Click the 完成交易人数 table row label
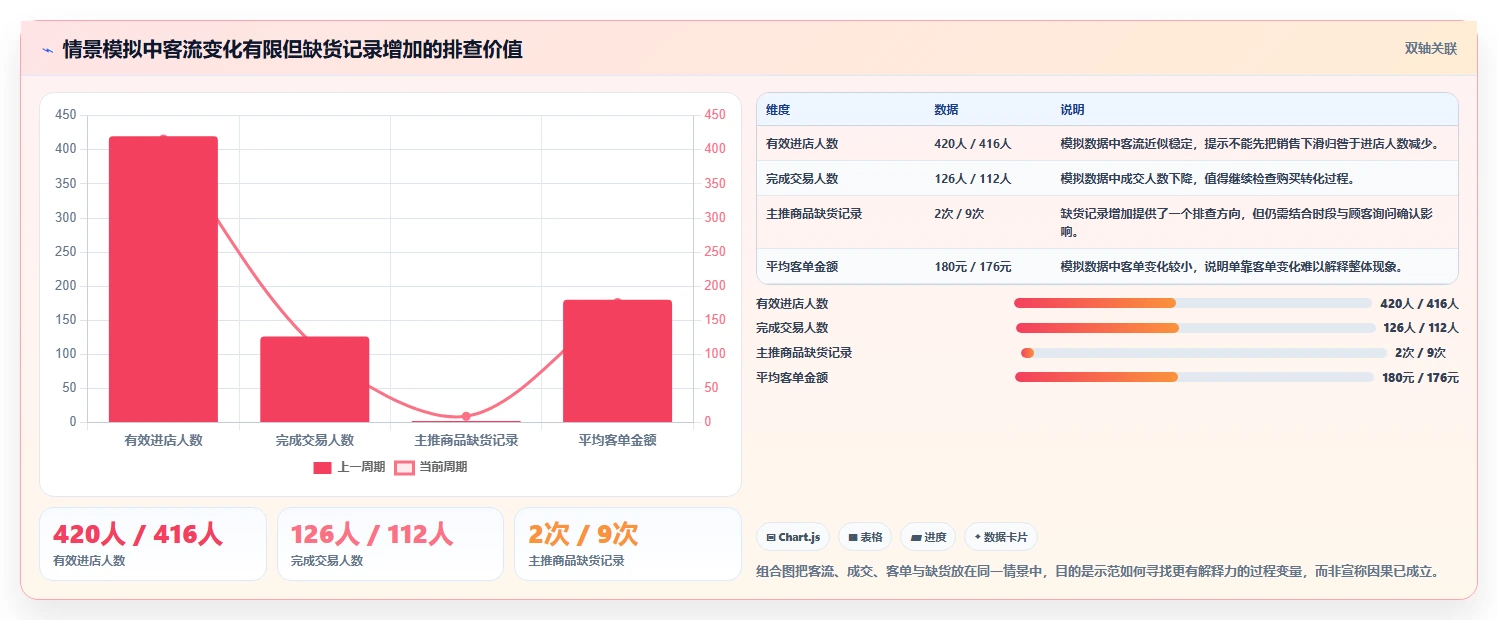This screenshot has height=620, width=1498. 802,179
